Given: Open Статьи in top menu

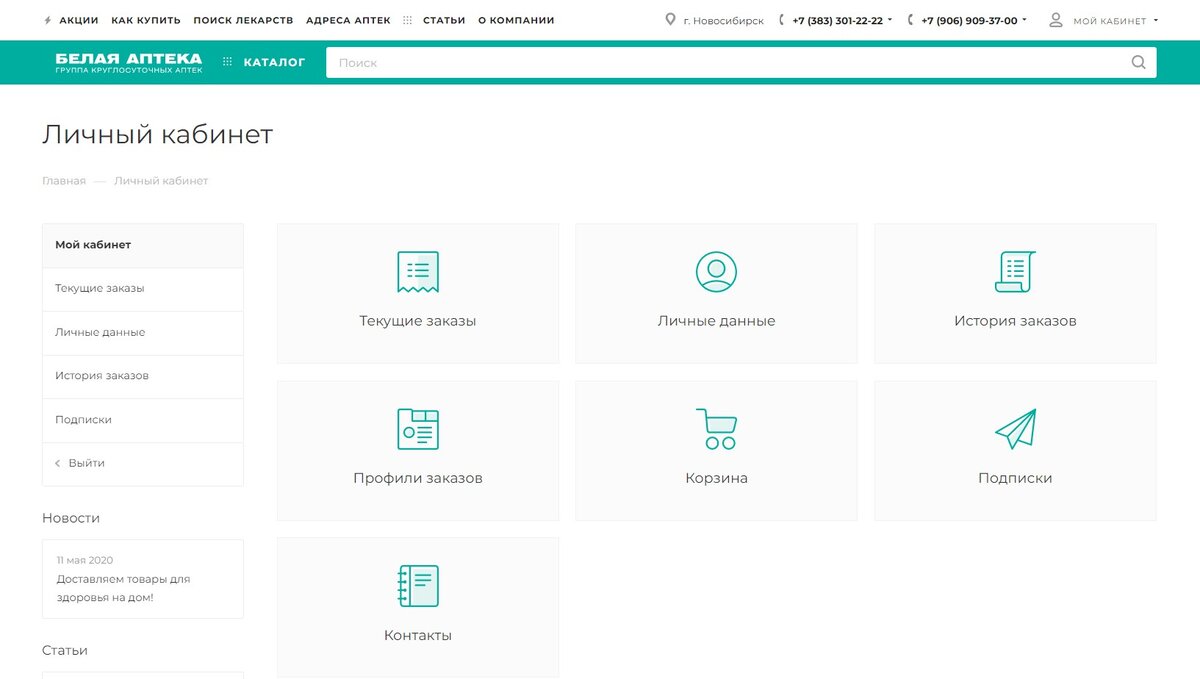Looking at the screenshot, I should point(444,20).
